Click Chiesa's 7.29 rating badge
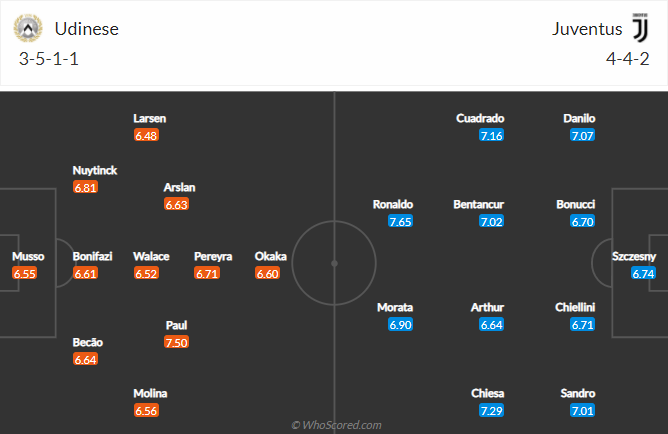Image resolution: width=668 pixels, height=434 pixels. [x=490, y=411]
